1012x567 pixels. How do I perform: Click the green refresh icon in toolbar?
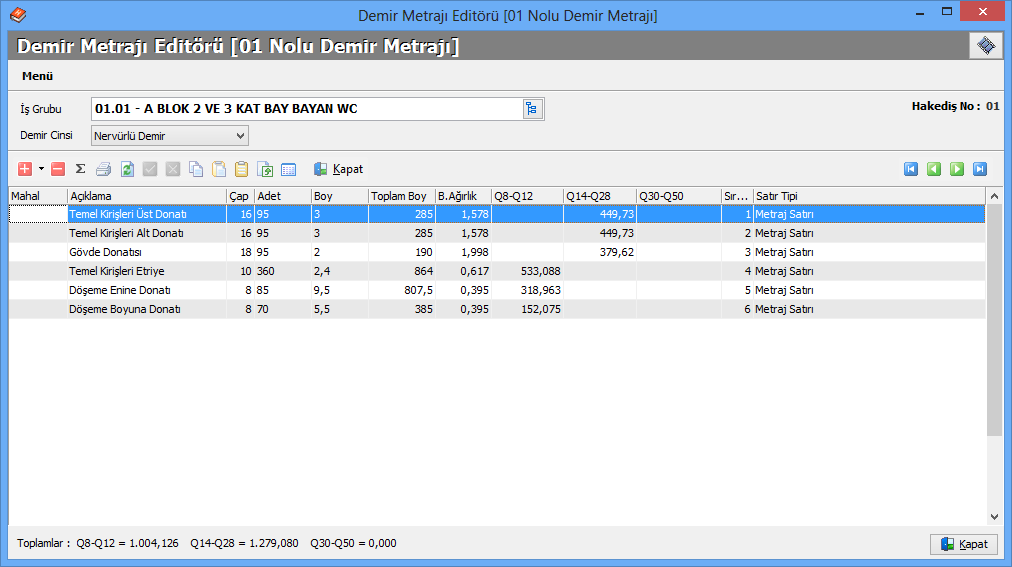127,170
